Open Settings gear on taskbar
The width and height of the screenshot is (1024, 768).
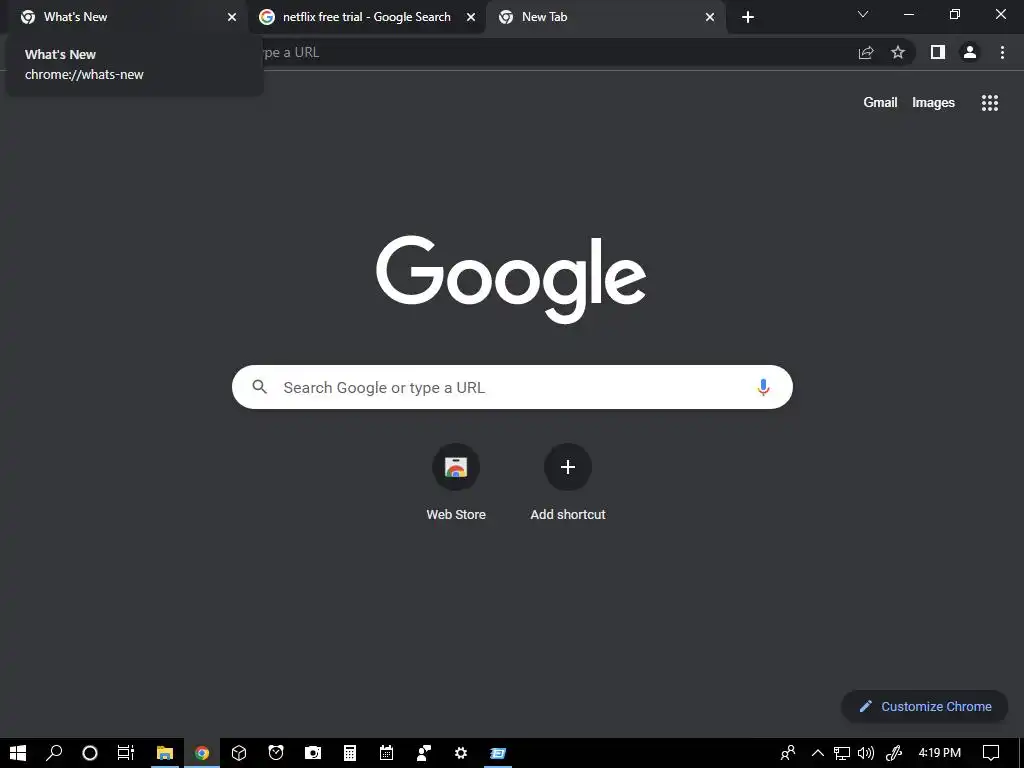point(461,753)
